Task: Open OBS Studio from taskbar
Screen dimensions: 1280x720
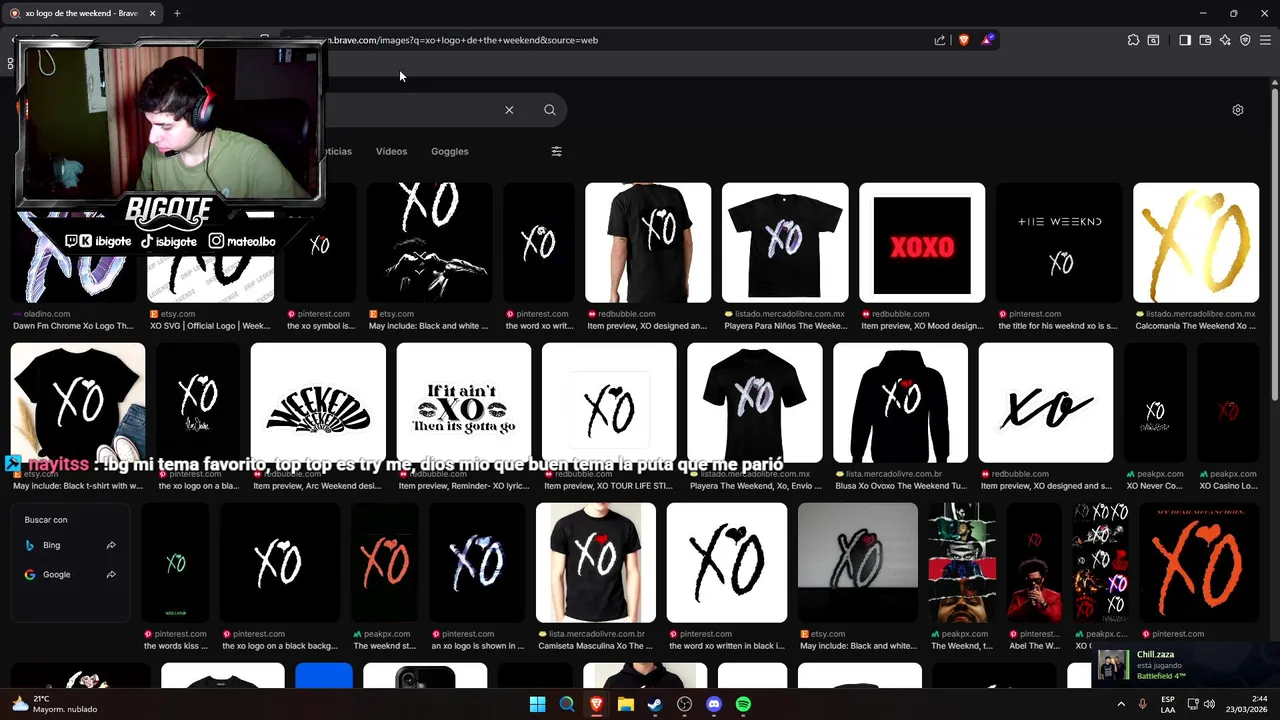Action: pos(684,704)
